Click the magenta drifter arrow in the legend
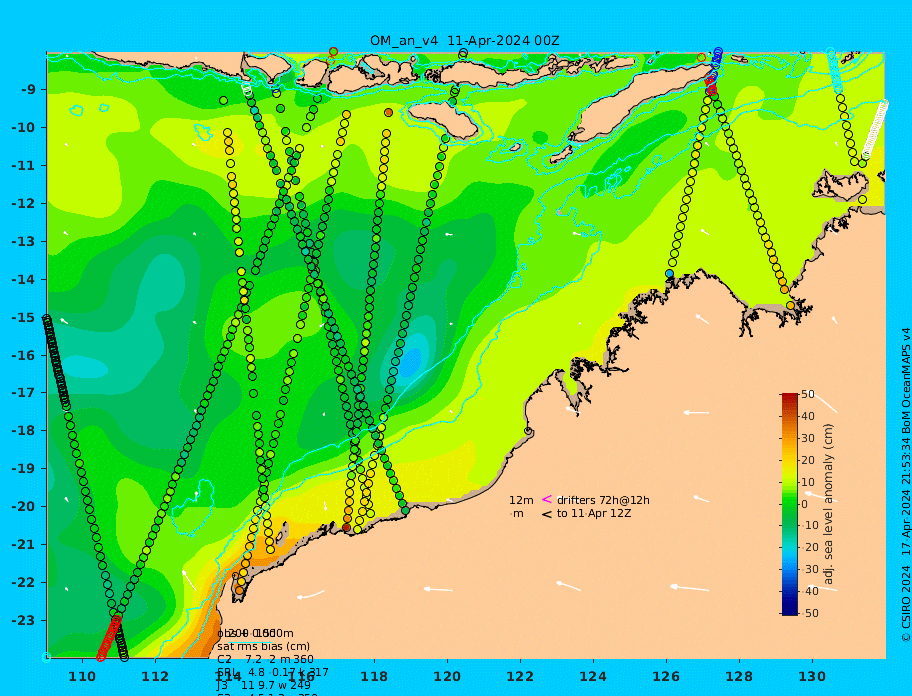912x696 pixels. tap(547, 499)
